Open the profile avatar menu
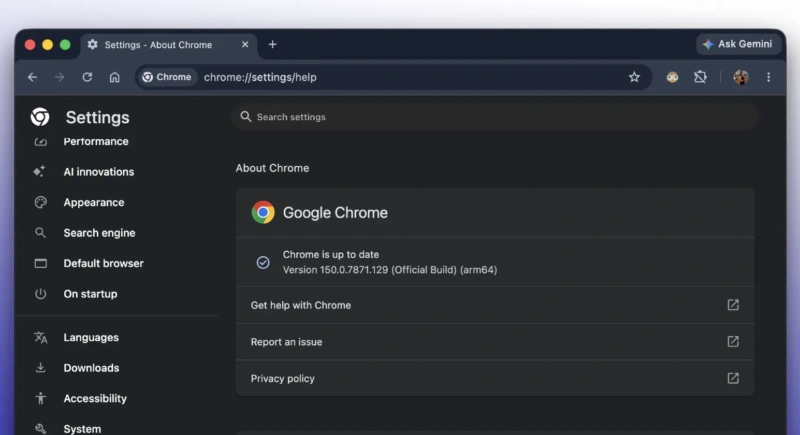 [741, 77]
